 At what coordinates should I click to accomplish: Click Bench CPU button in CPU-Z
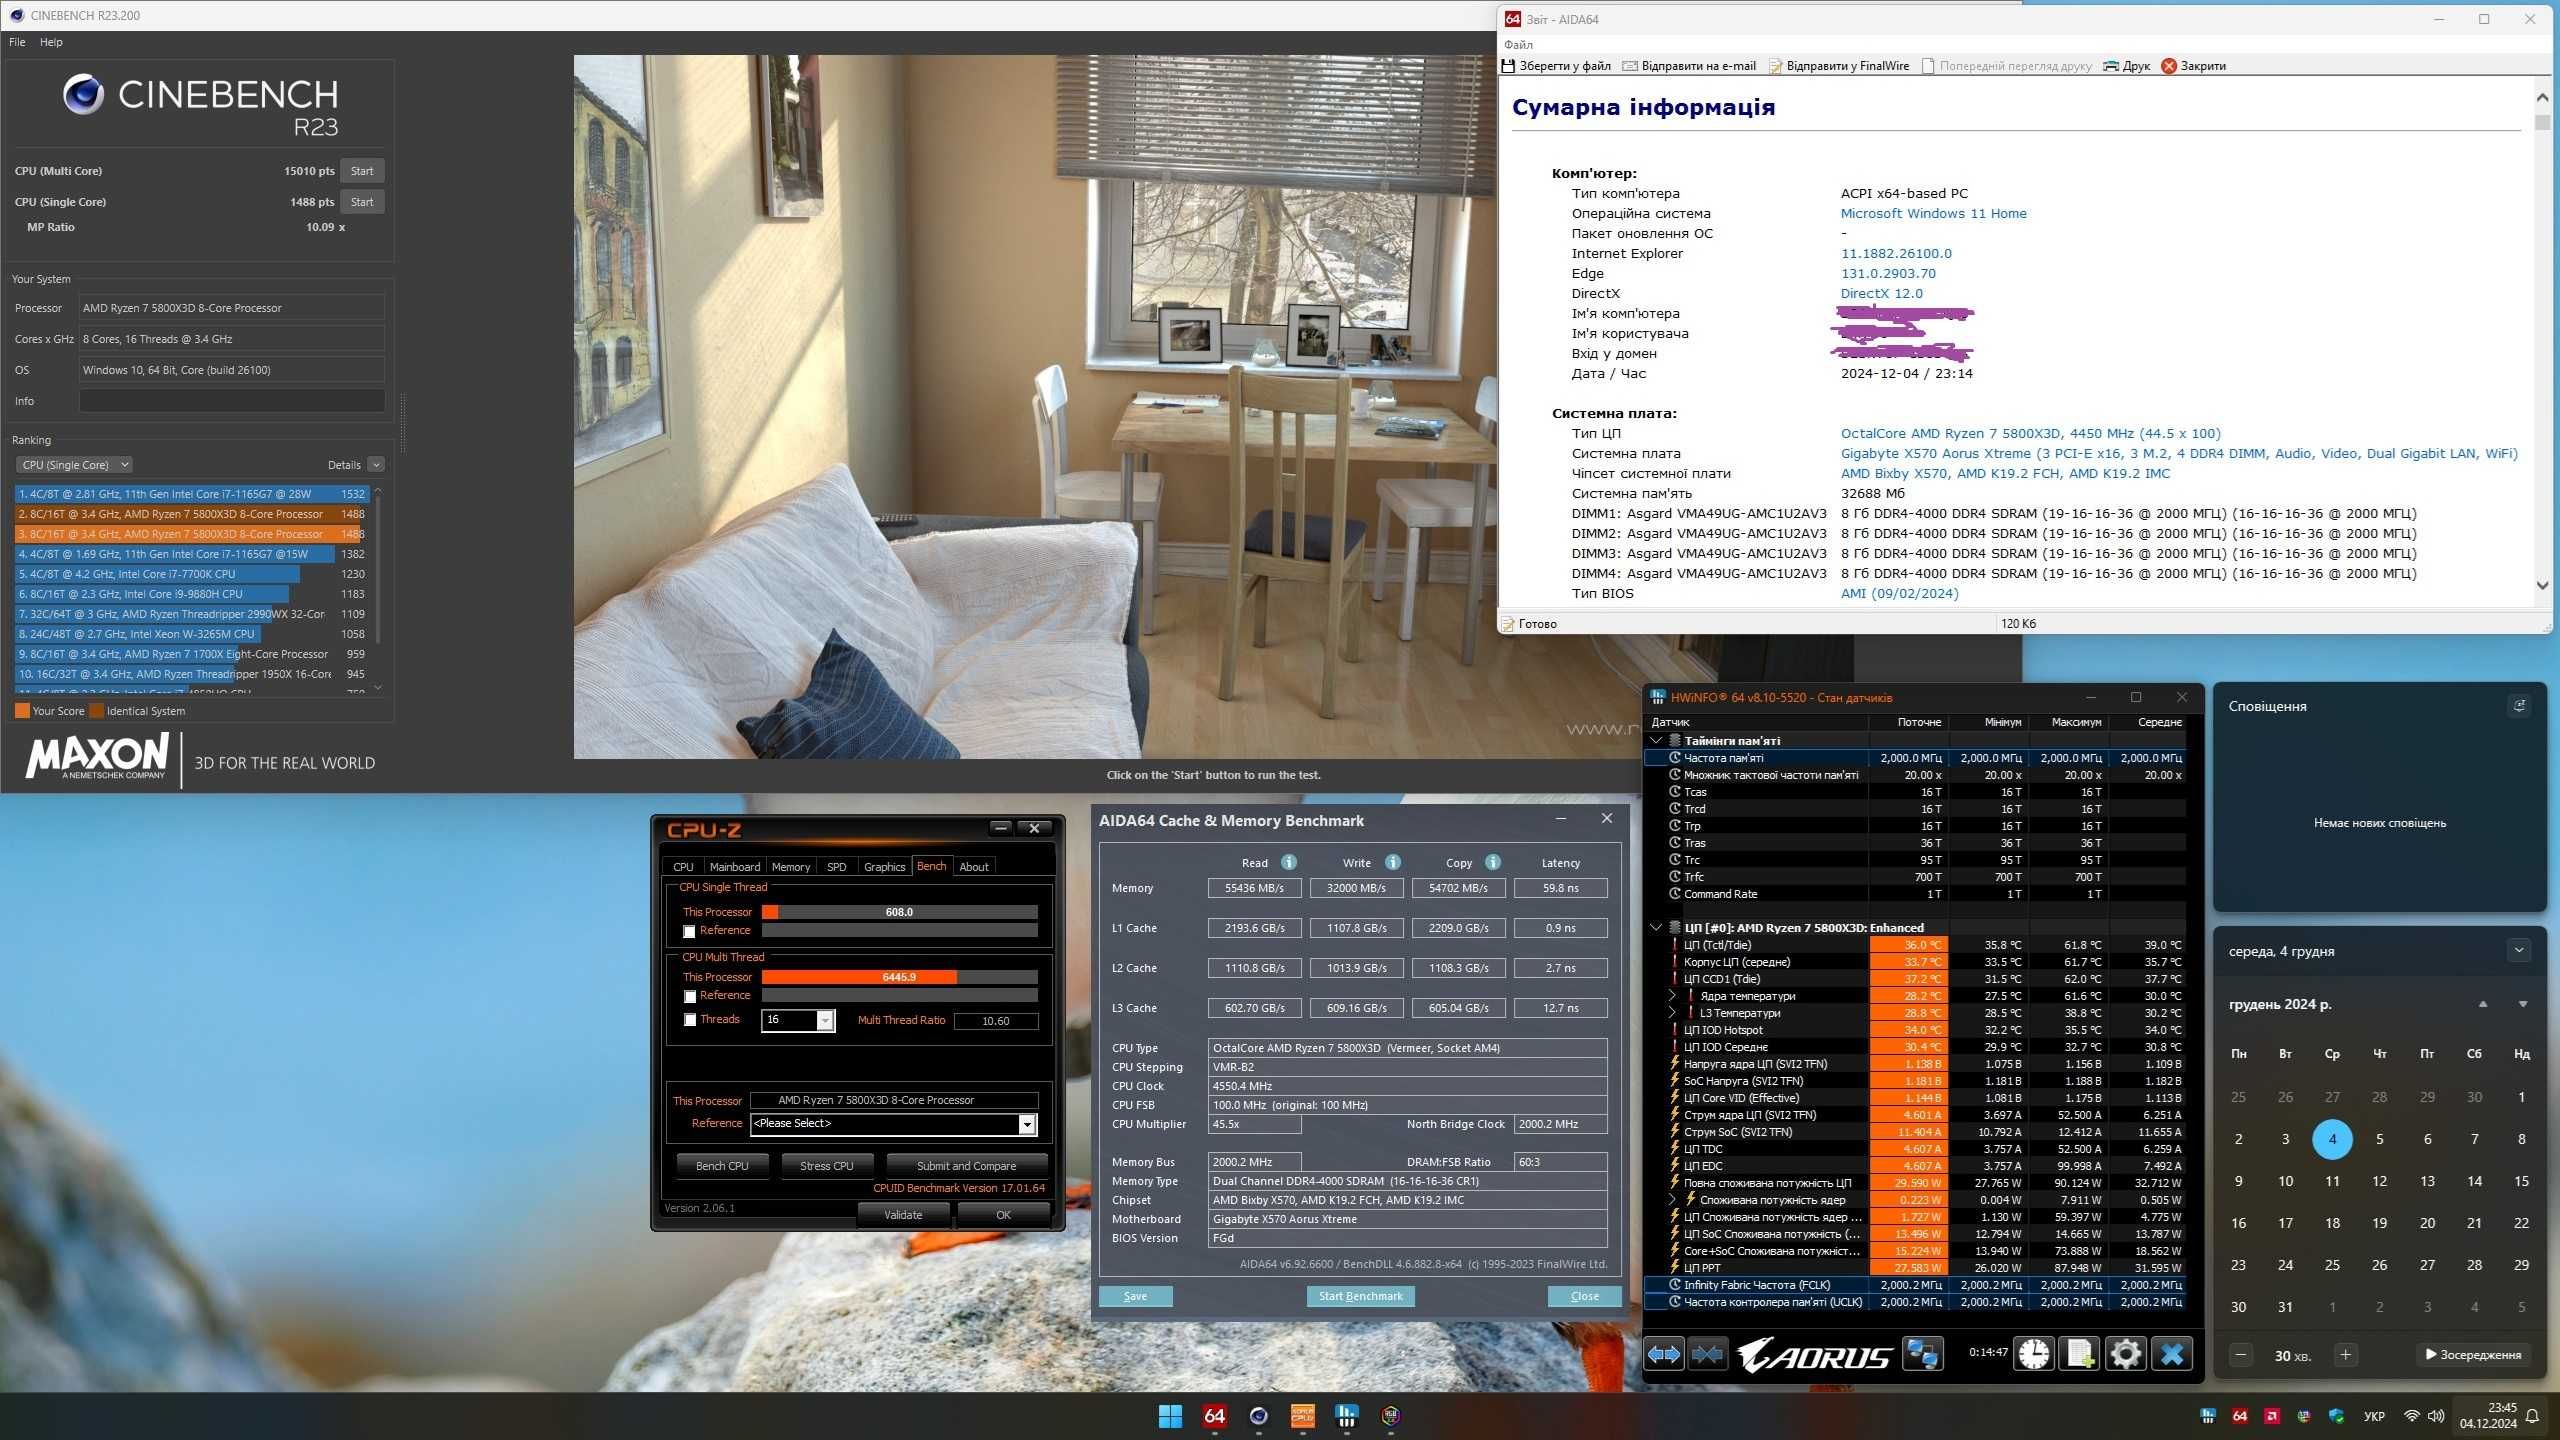722,1166
